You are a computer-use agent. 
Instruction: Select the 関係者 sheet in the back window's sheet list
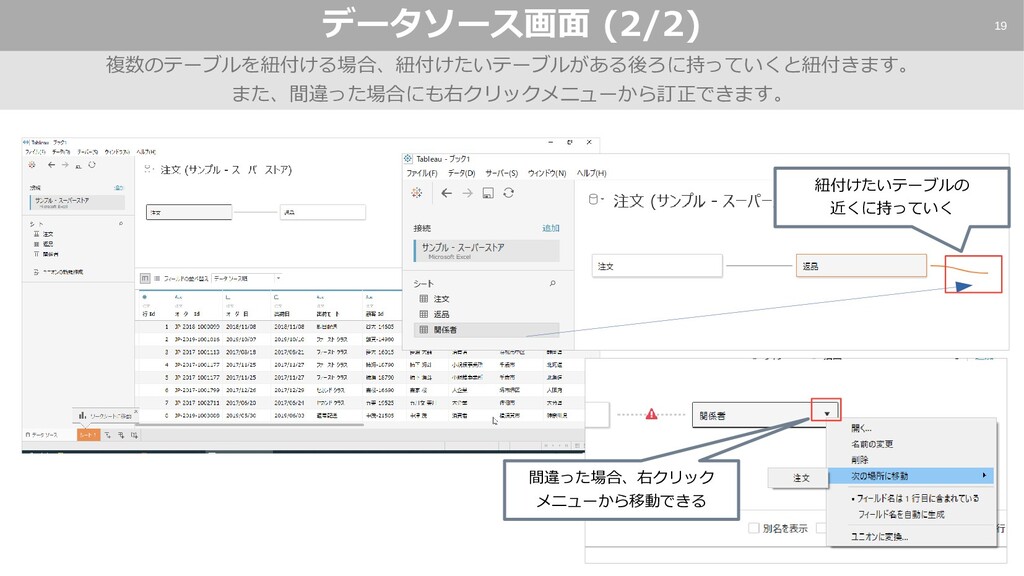[51, 254]
